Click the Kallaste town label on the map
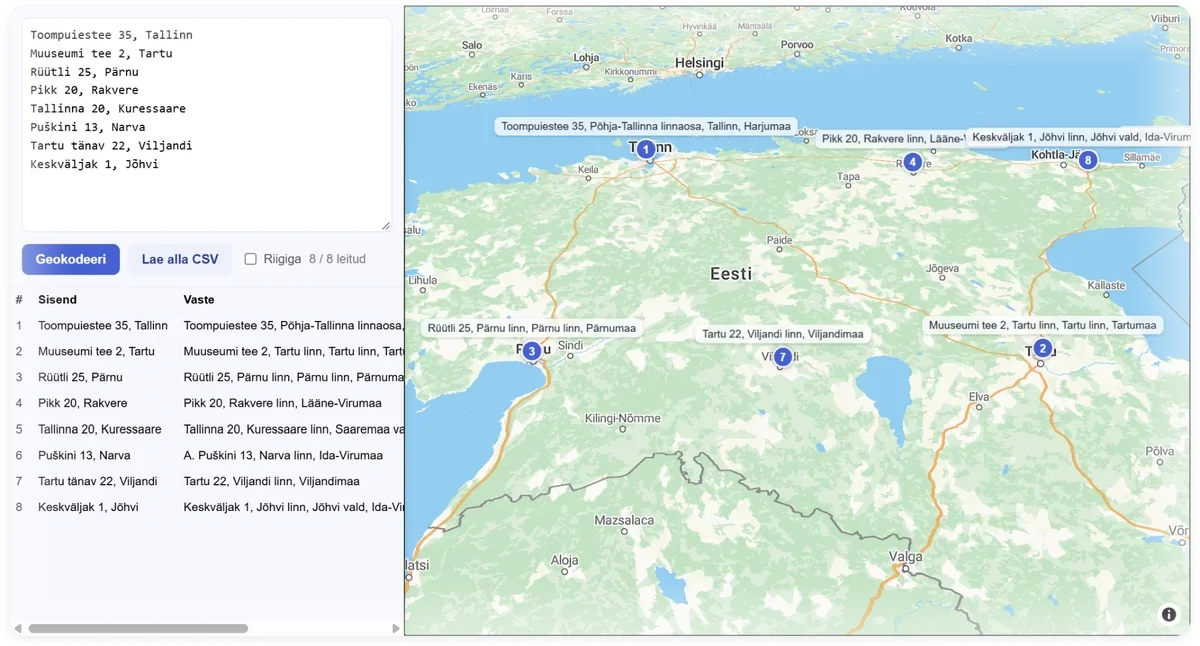1200x646 pixels. [1106, 285]
